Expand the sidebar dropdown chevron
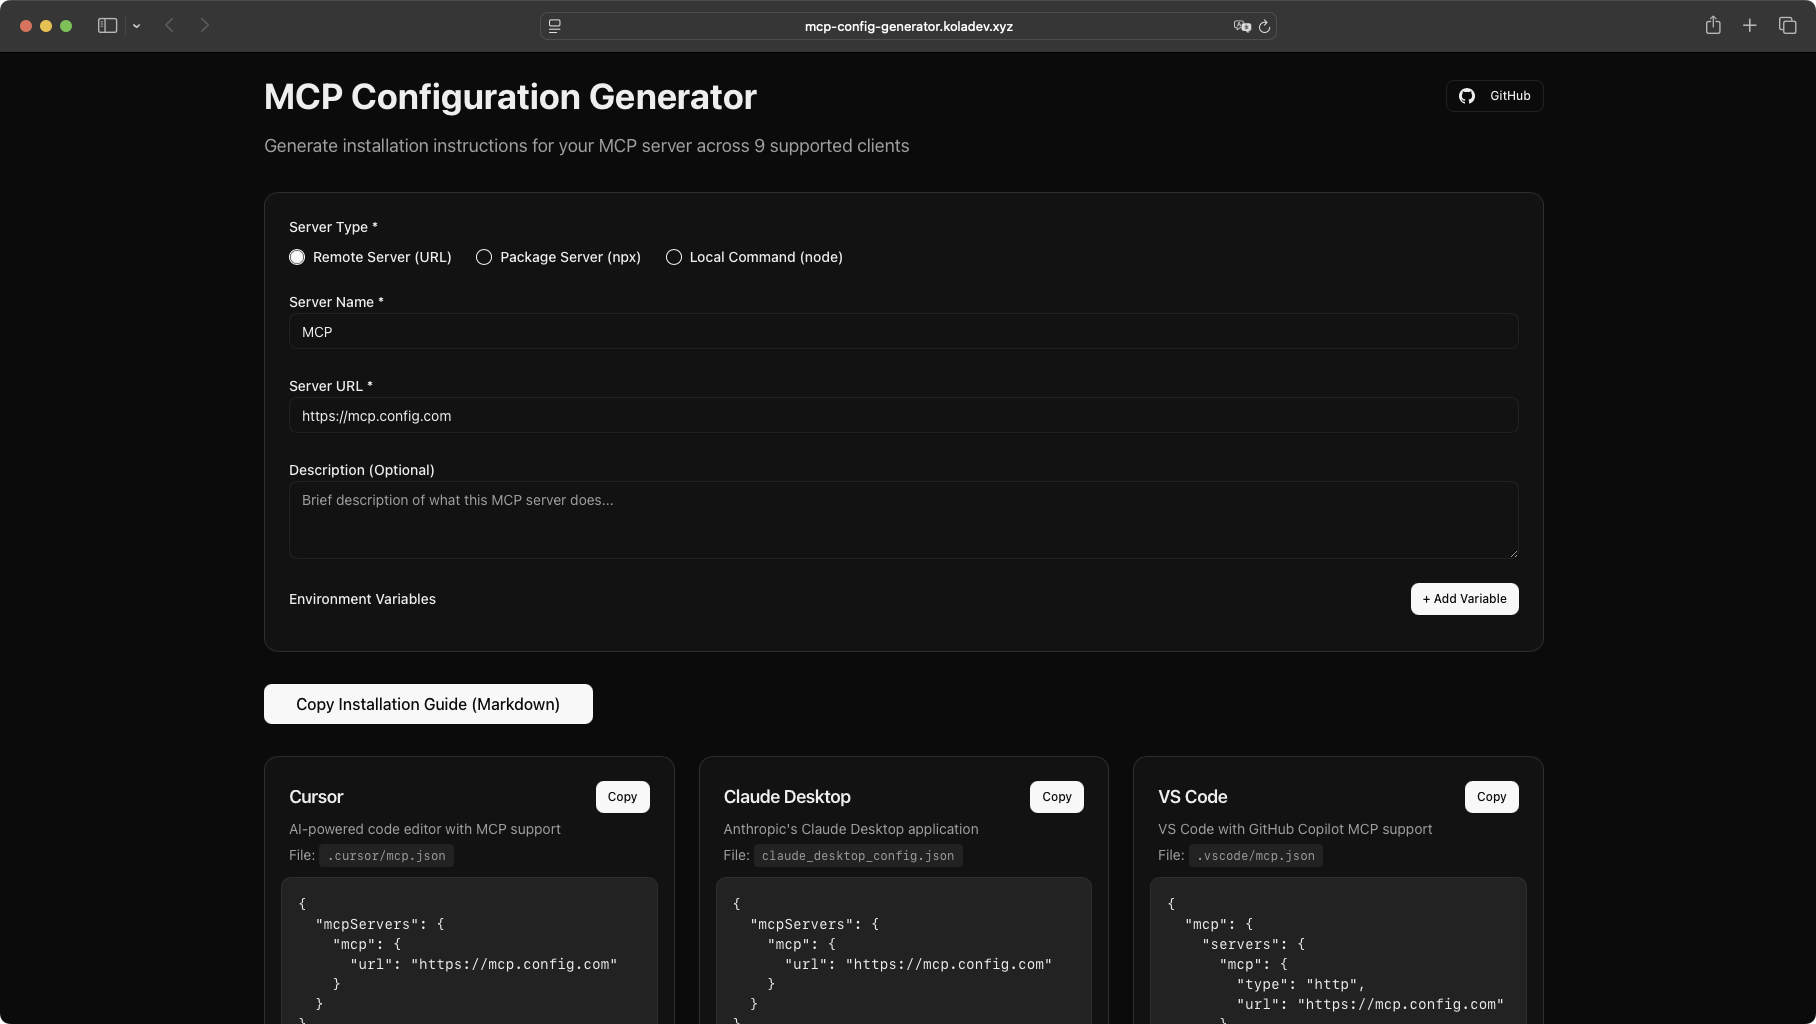1816x1024 pixels. (136, 26)
